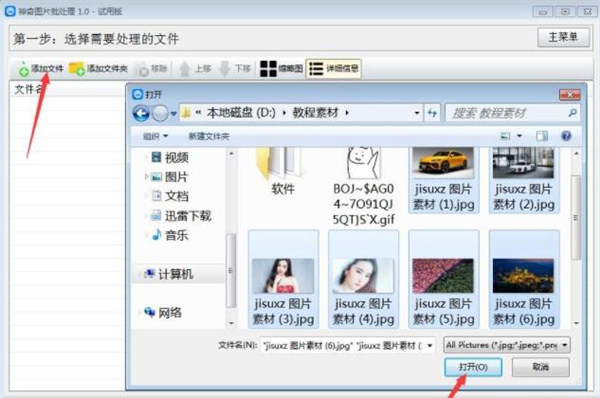Viewport: 600px width, 398px height.
Task: Switch to 详细信息 details view
Action: click(x=334, y=69)
